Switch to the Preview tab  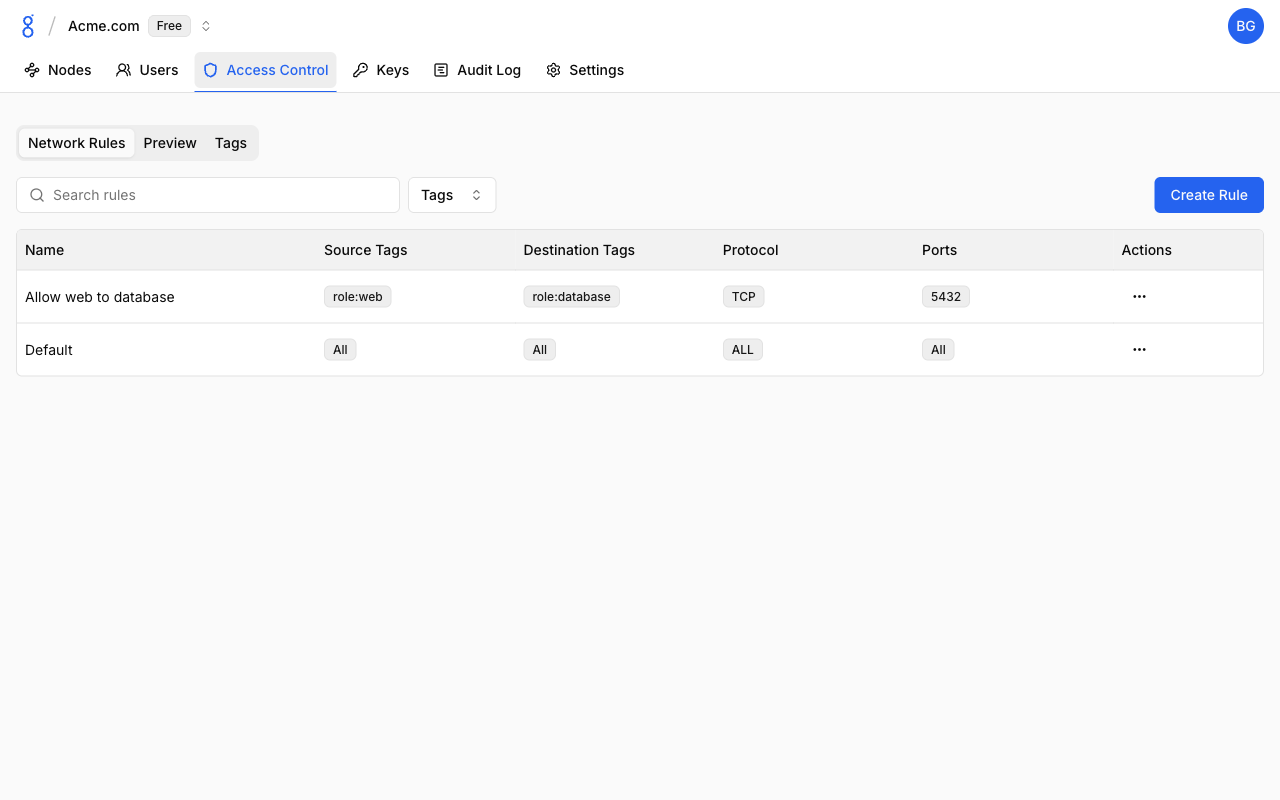tap(170, 143)
